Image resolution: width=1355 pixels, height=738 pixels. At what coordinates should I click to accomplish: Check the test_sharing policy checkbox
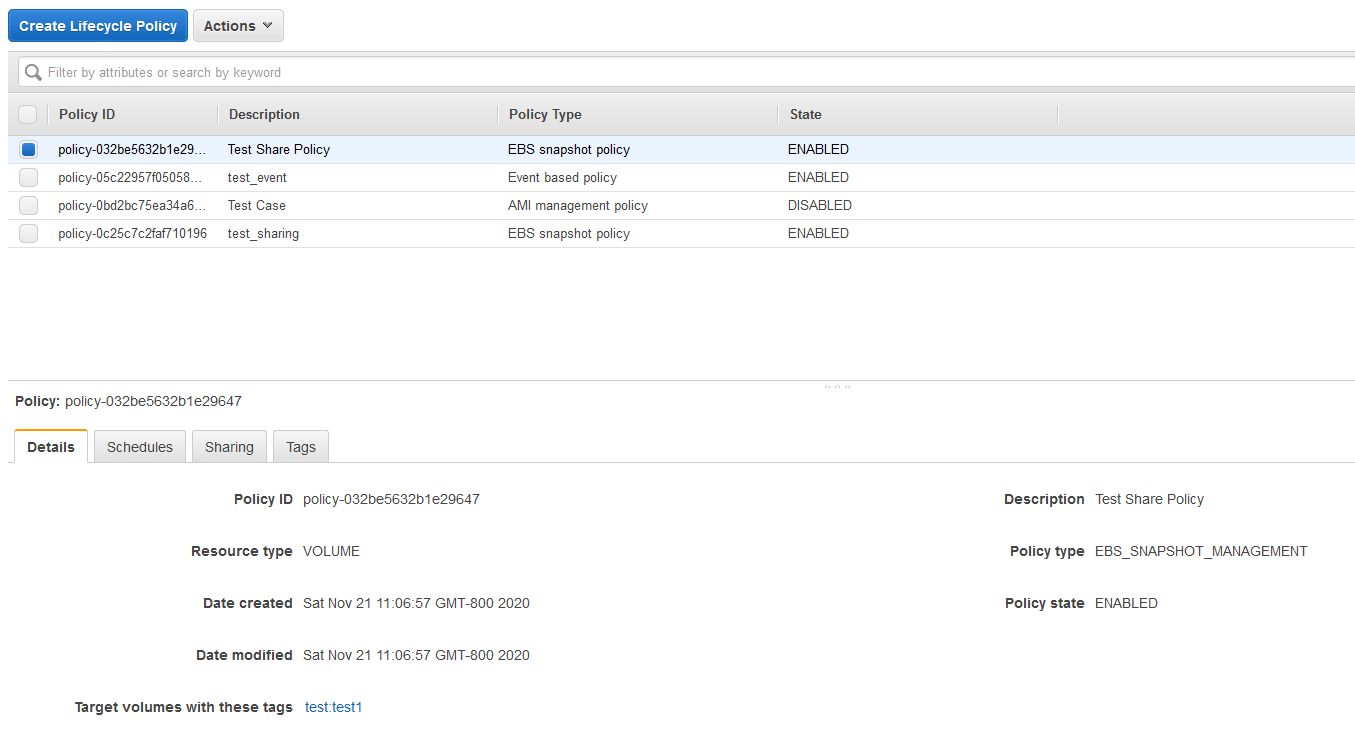28,233
